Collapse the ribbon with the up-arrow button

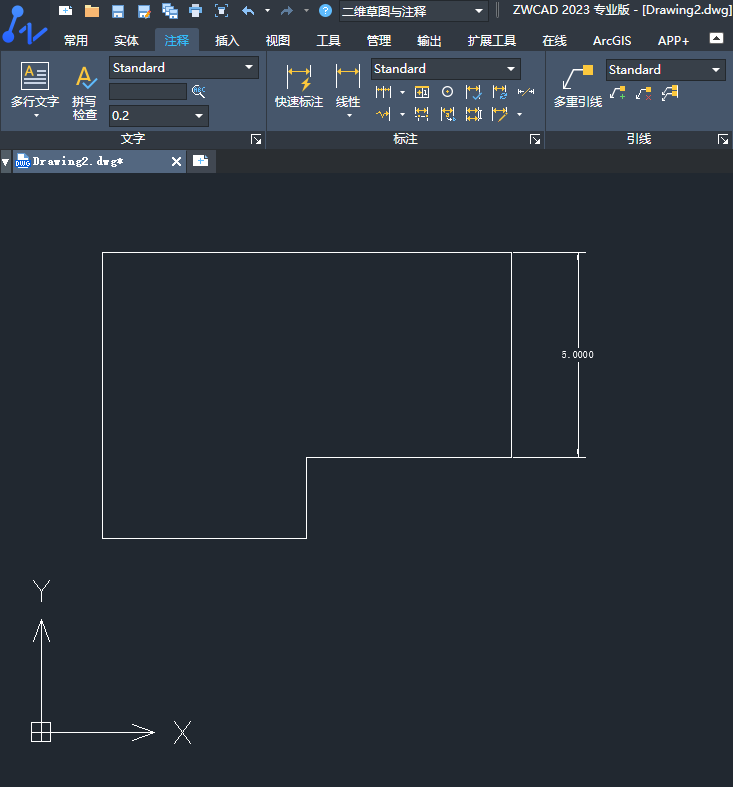[716, 38]
